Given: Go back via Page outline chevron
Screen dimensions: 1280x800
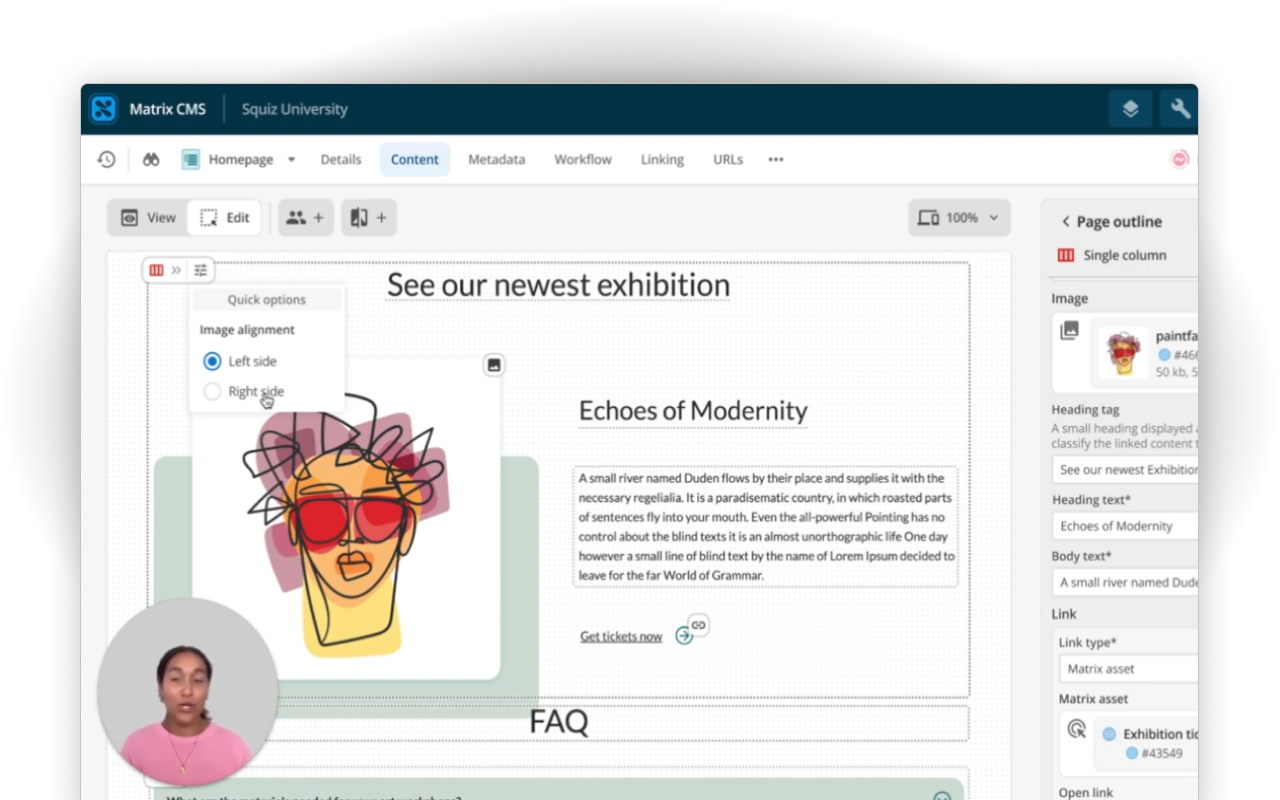Looking at the screenshot, I should [x=1066, y=222].
